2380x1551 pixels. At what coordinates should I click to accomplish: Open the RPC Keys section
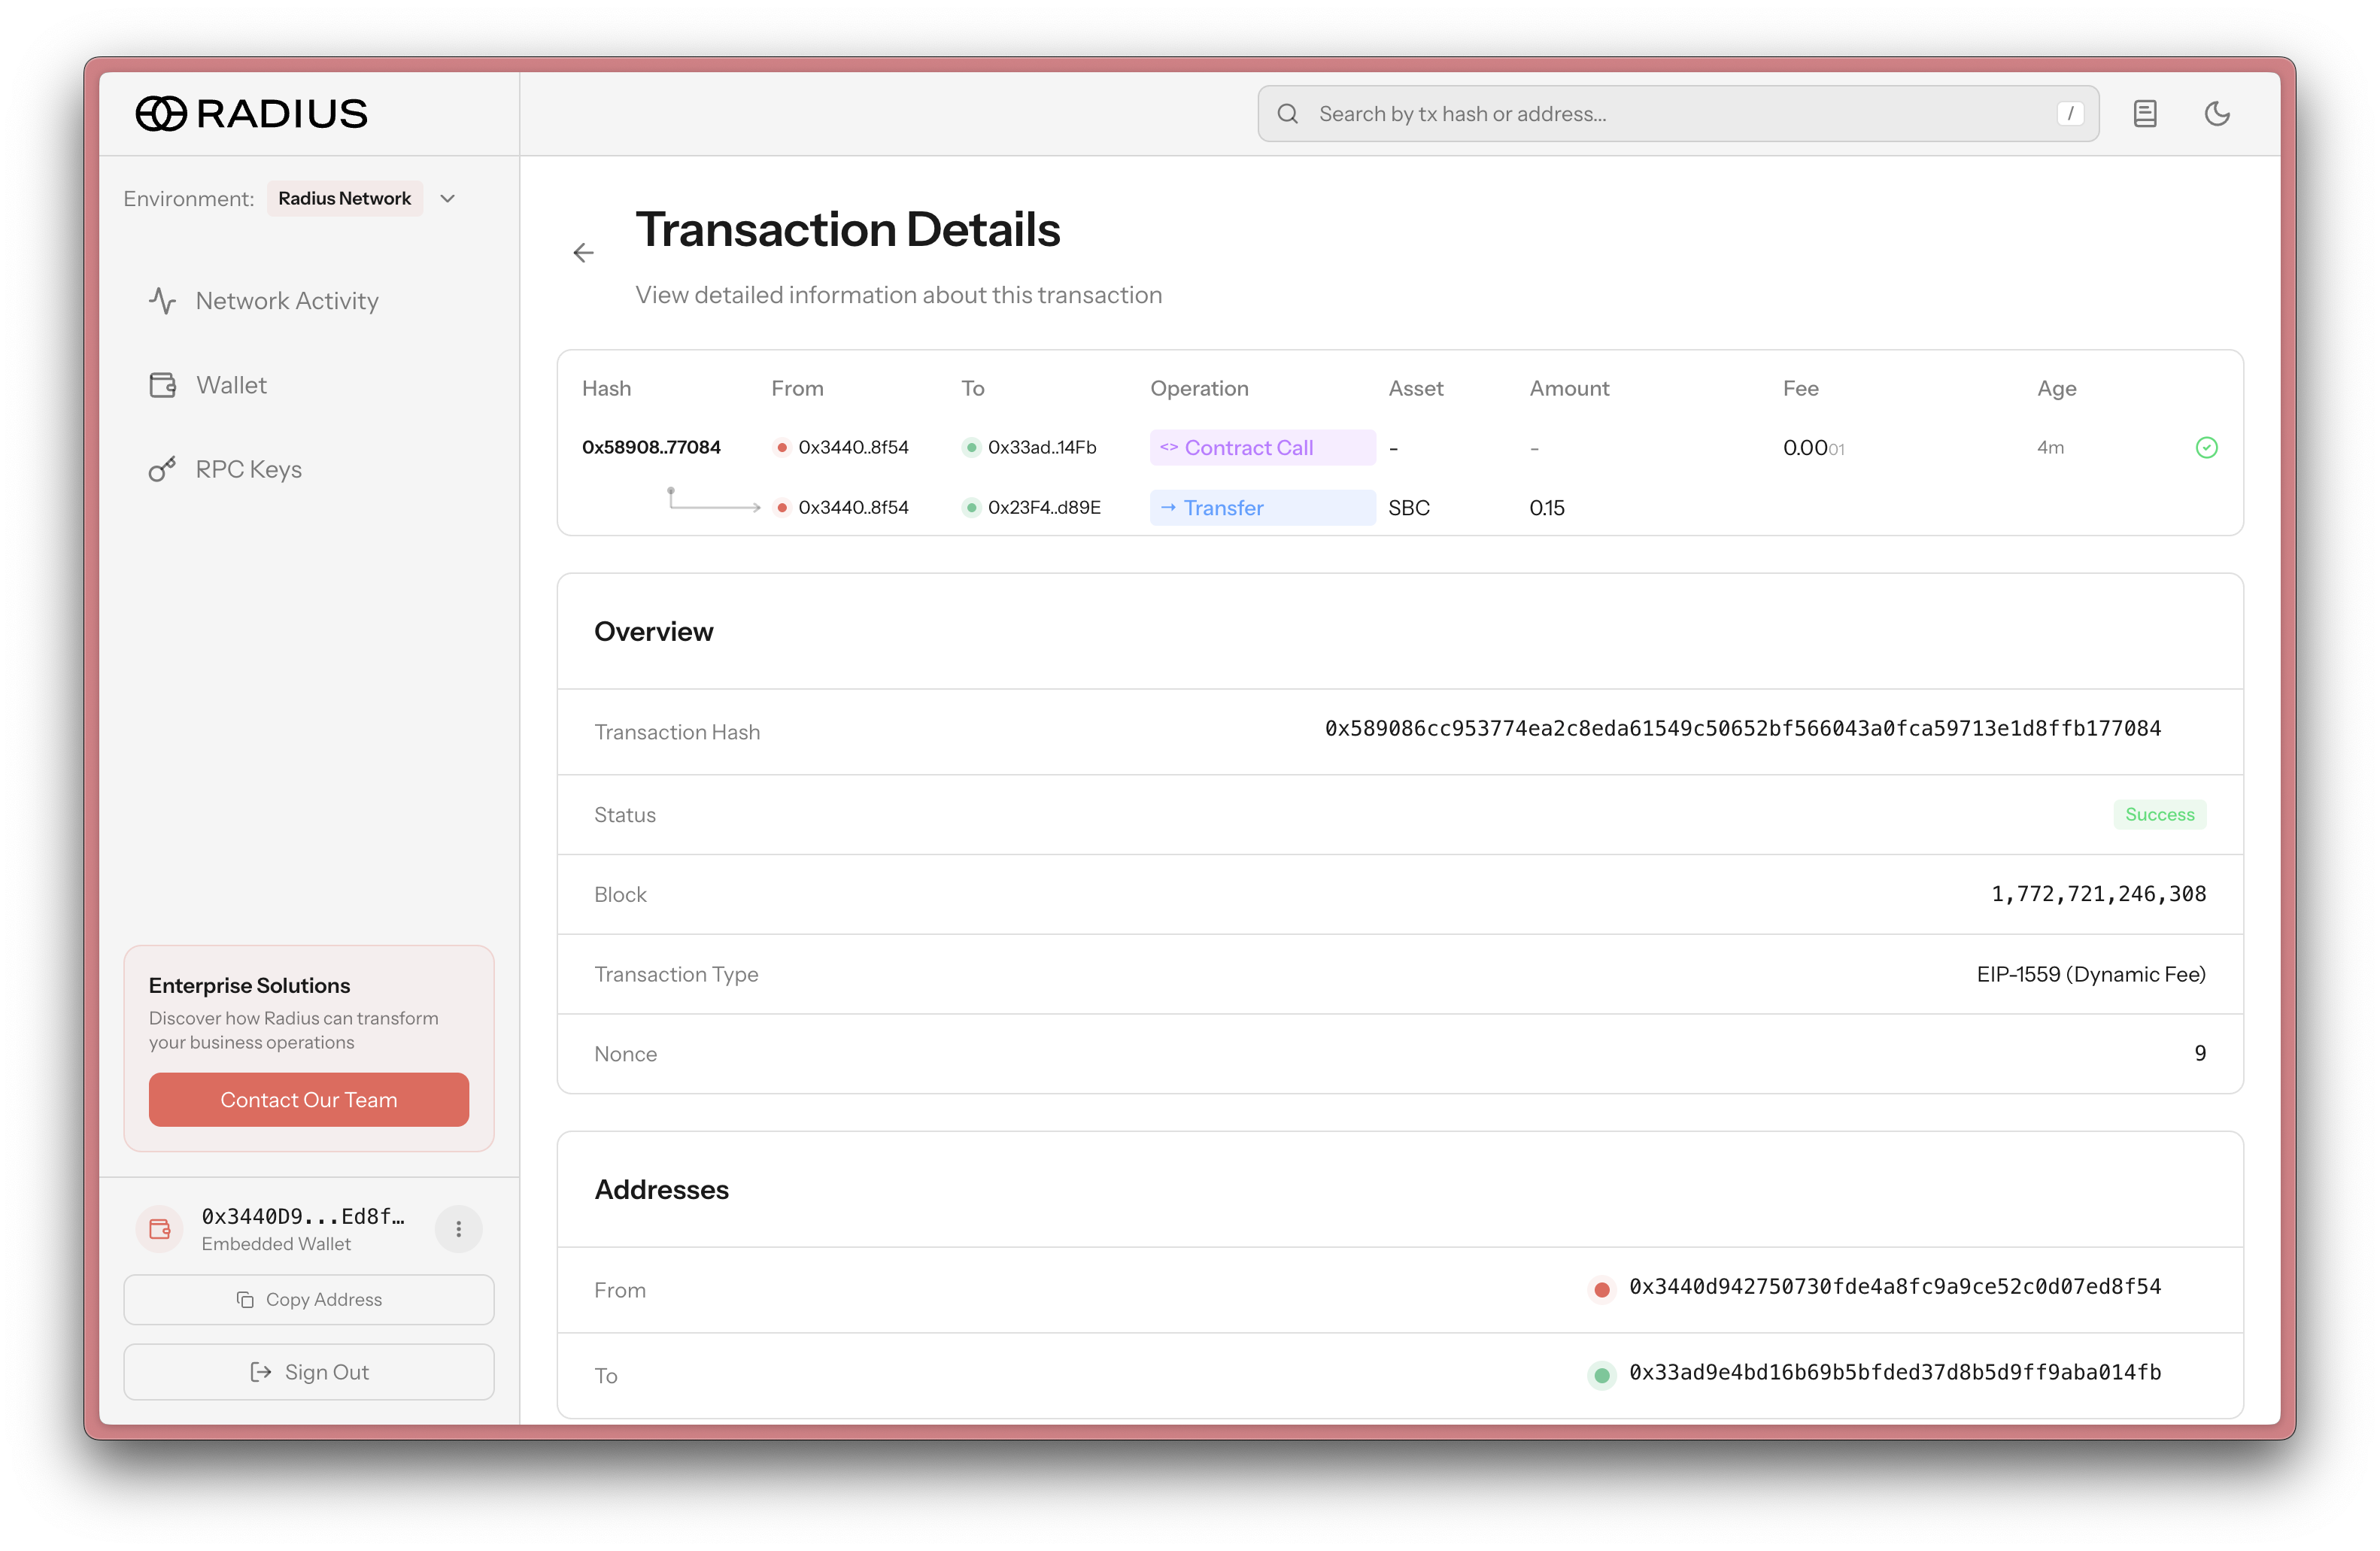point(248,469)
